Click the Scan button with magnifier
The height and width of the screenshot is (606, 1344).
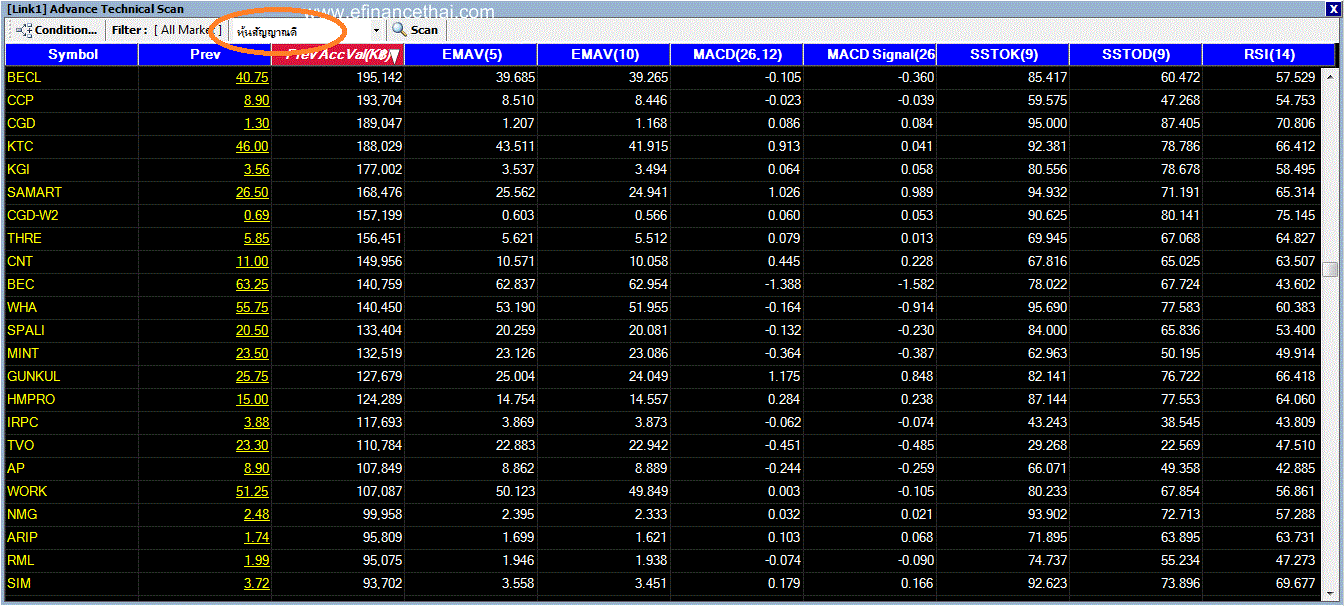(415, 30)
